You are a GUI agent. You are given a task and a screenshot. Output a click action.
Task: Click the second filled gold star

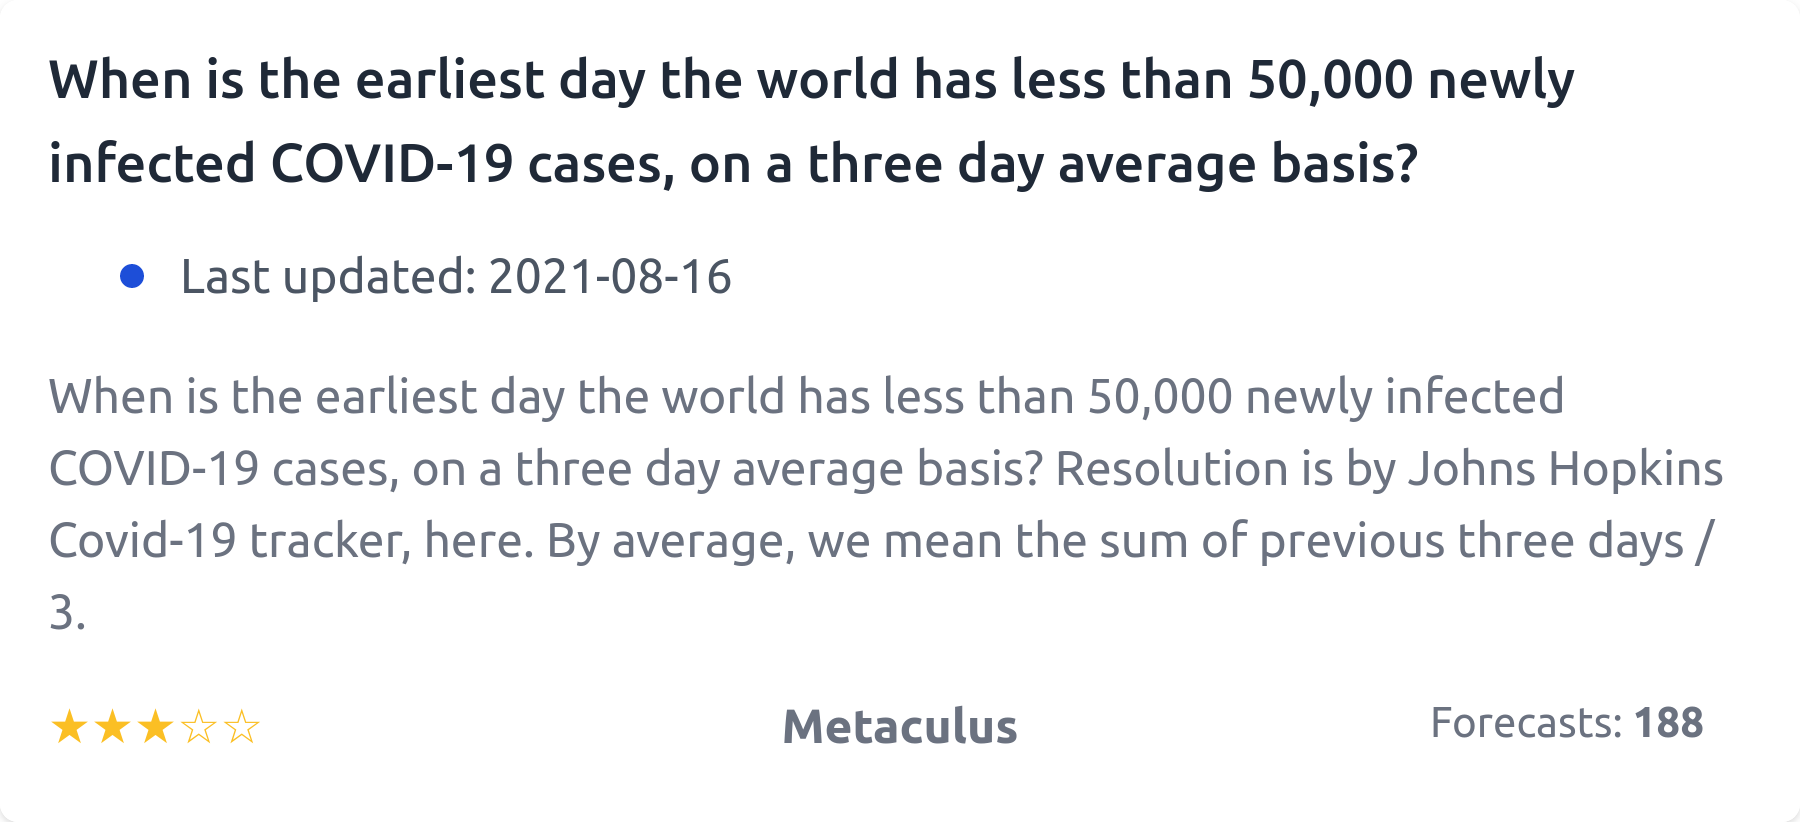tap(112, 727)
